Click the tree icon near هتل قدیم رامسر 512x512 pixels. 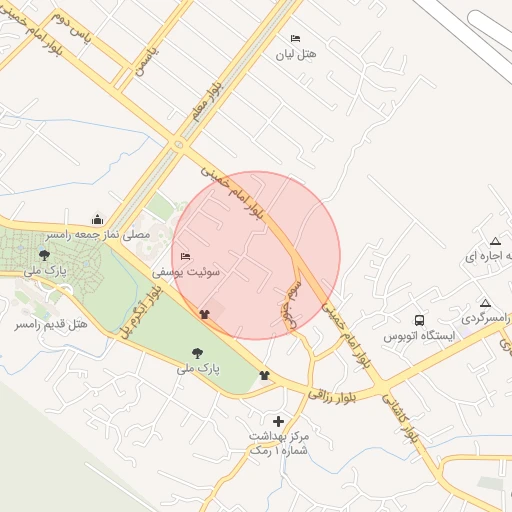point(44,255)
